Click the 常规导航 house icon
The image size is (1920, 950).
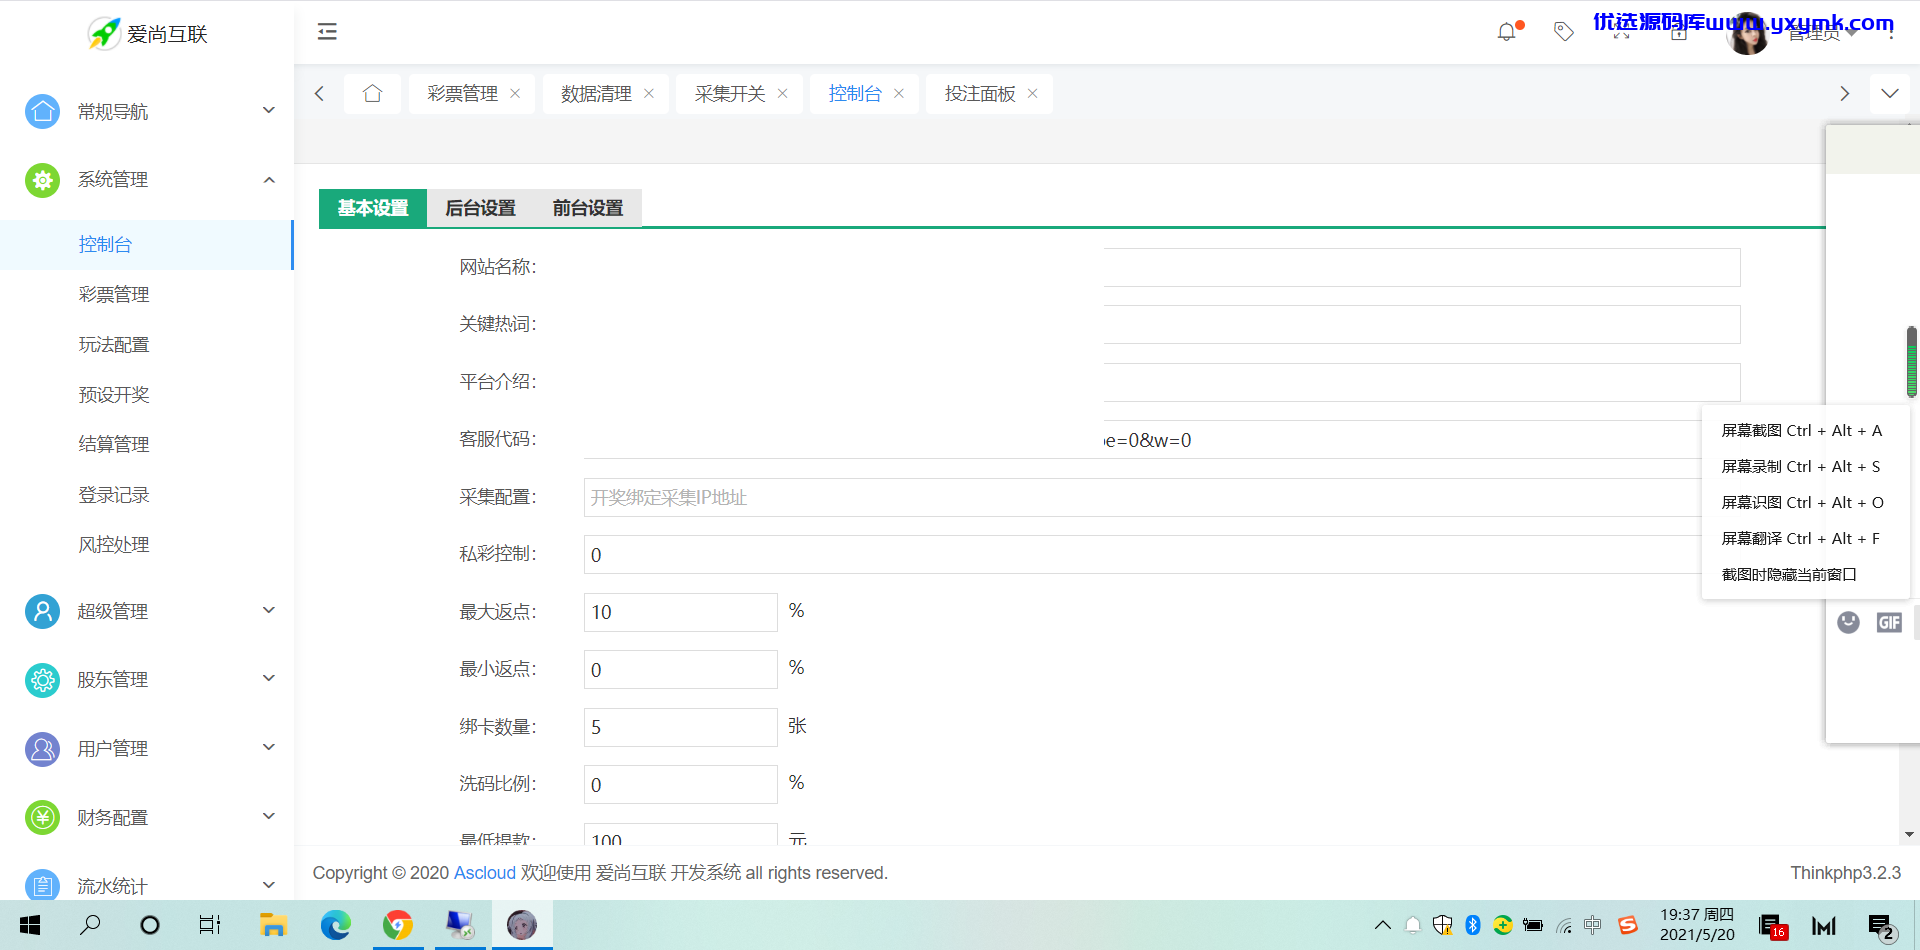[x=42, y=111]
